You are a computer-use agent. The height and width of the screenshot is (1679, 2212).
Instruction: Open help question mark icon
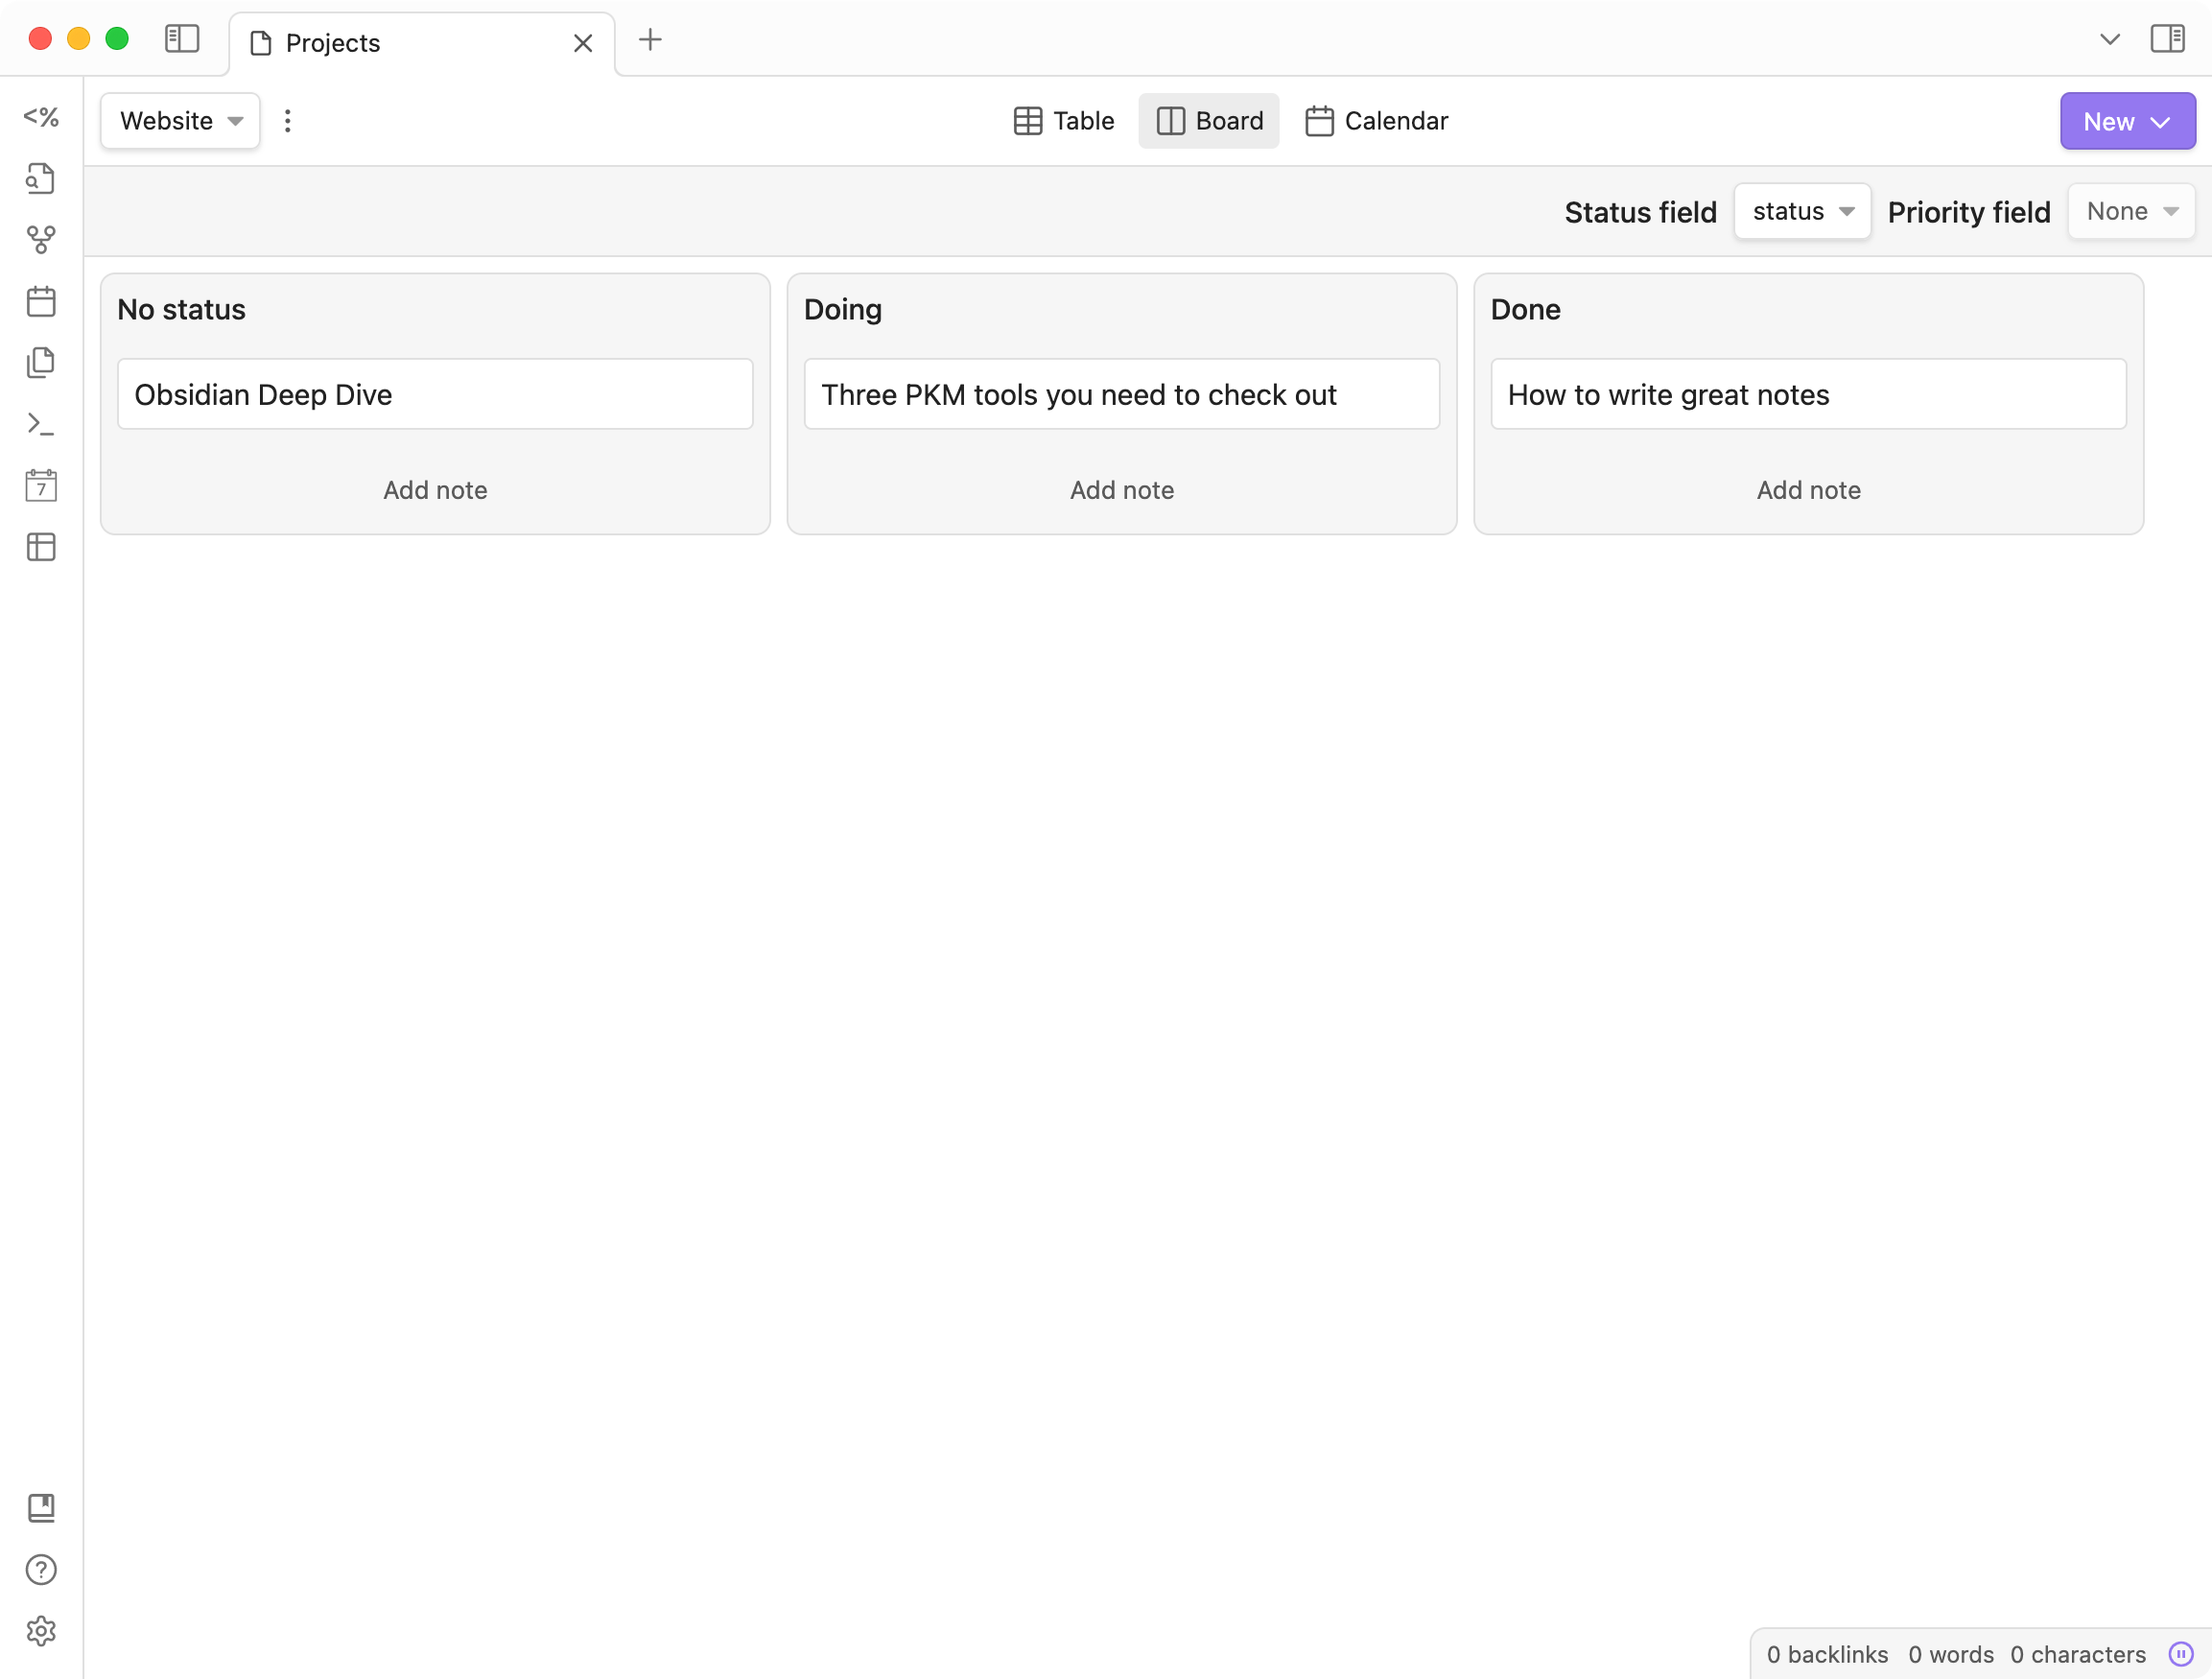click(41, 1569)
